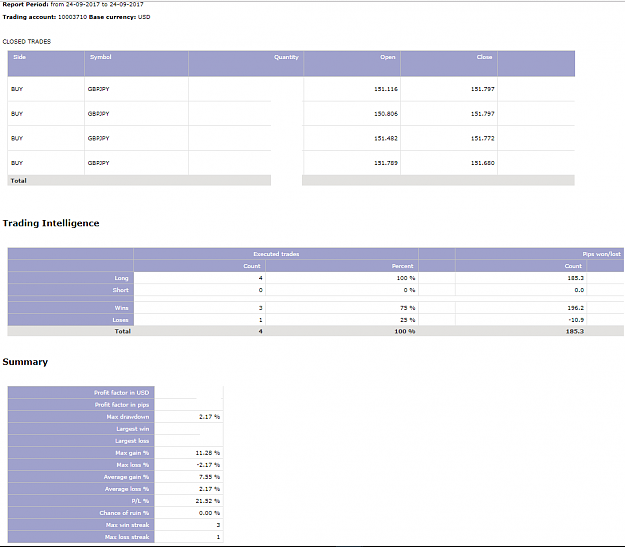This screenshot has height=547, width=625.
Task: Click GBPJPY in the row opened at 151.789
Action: pos(98,163)
